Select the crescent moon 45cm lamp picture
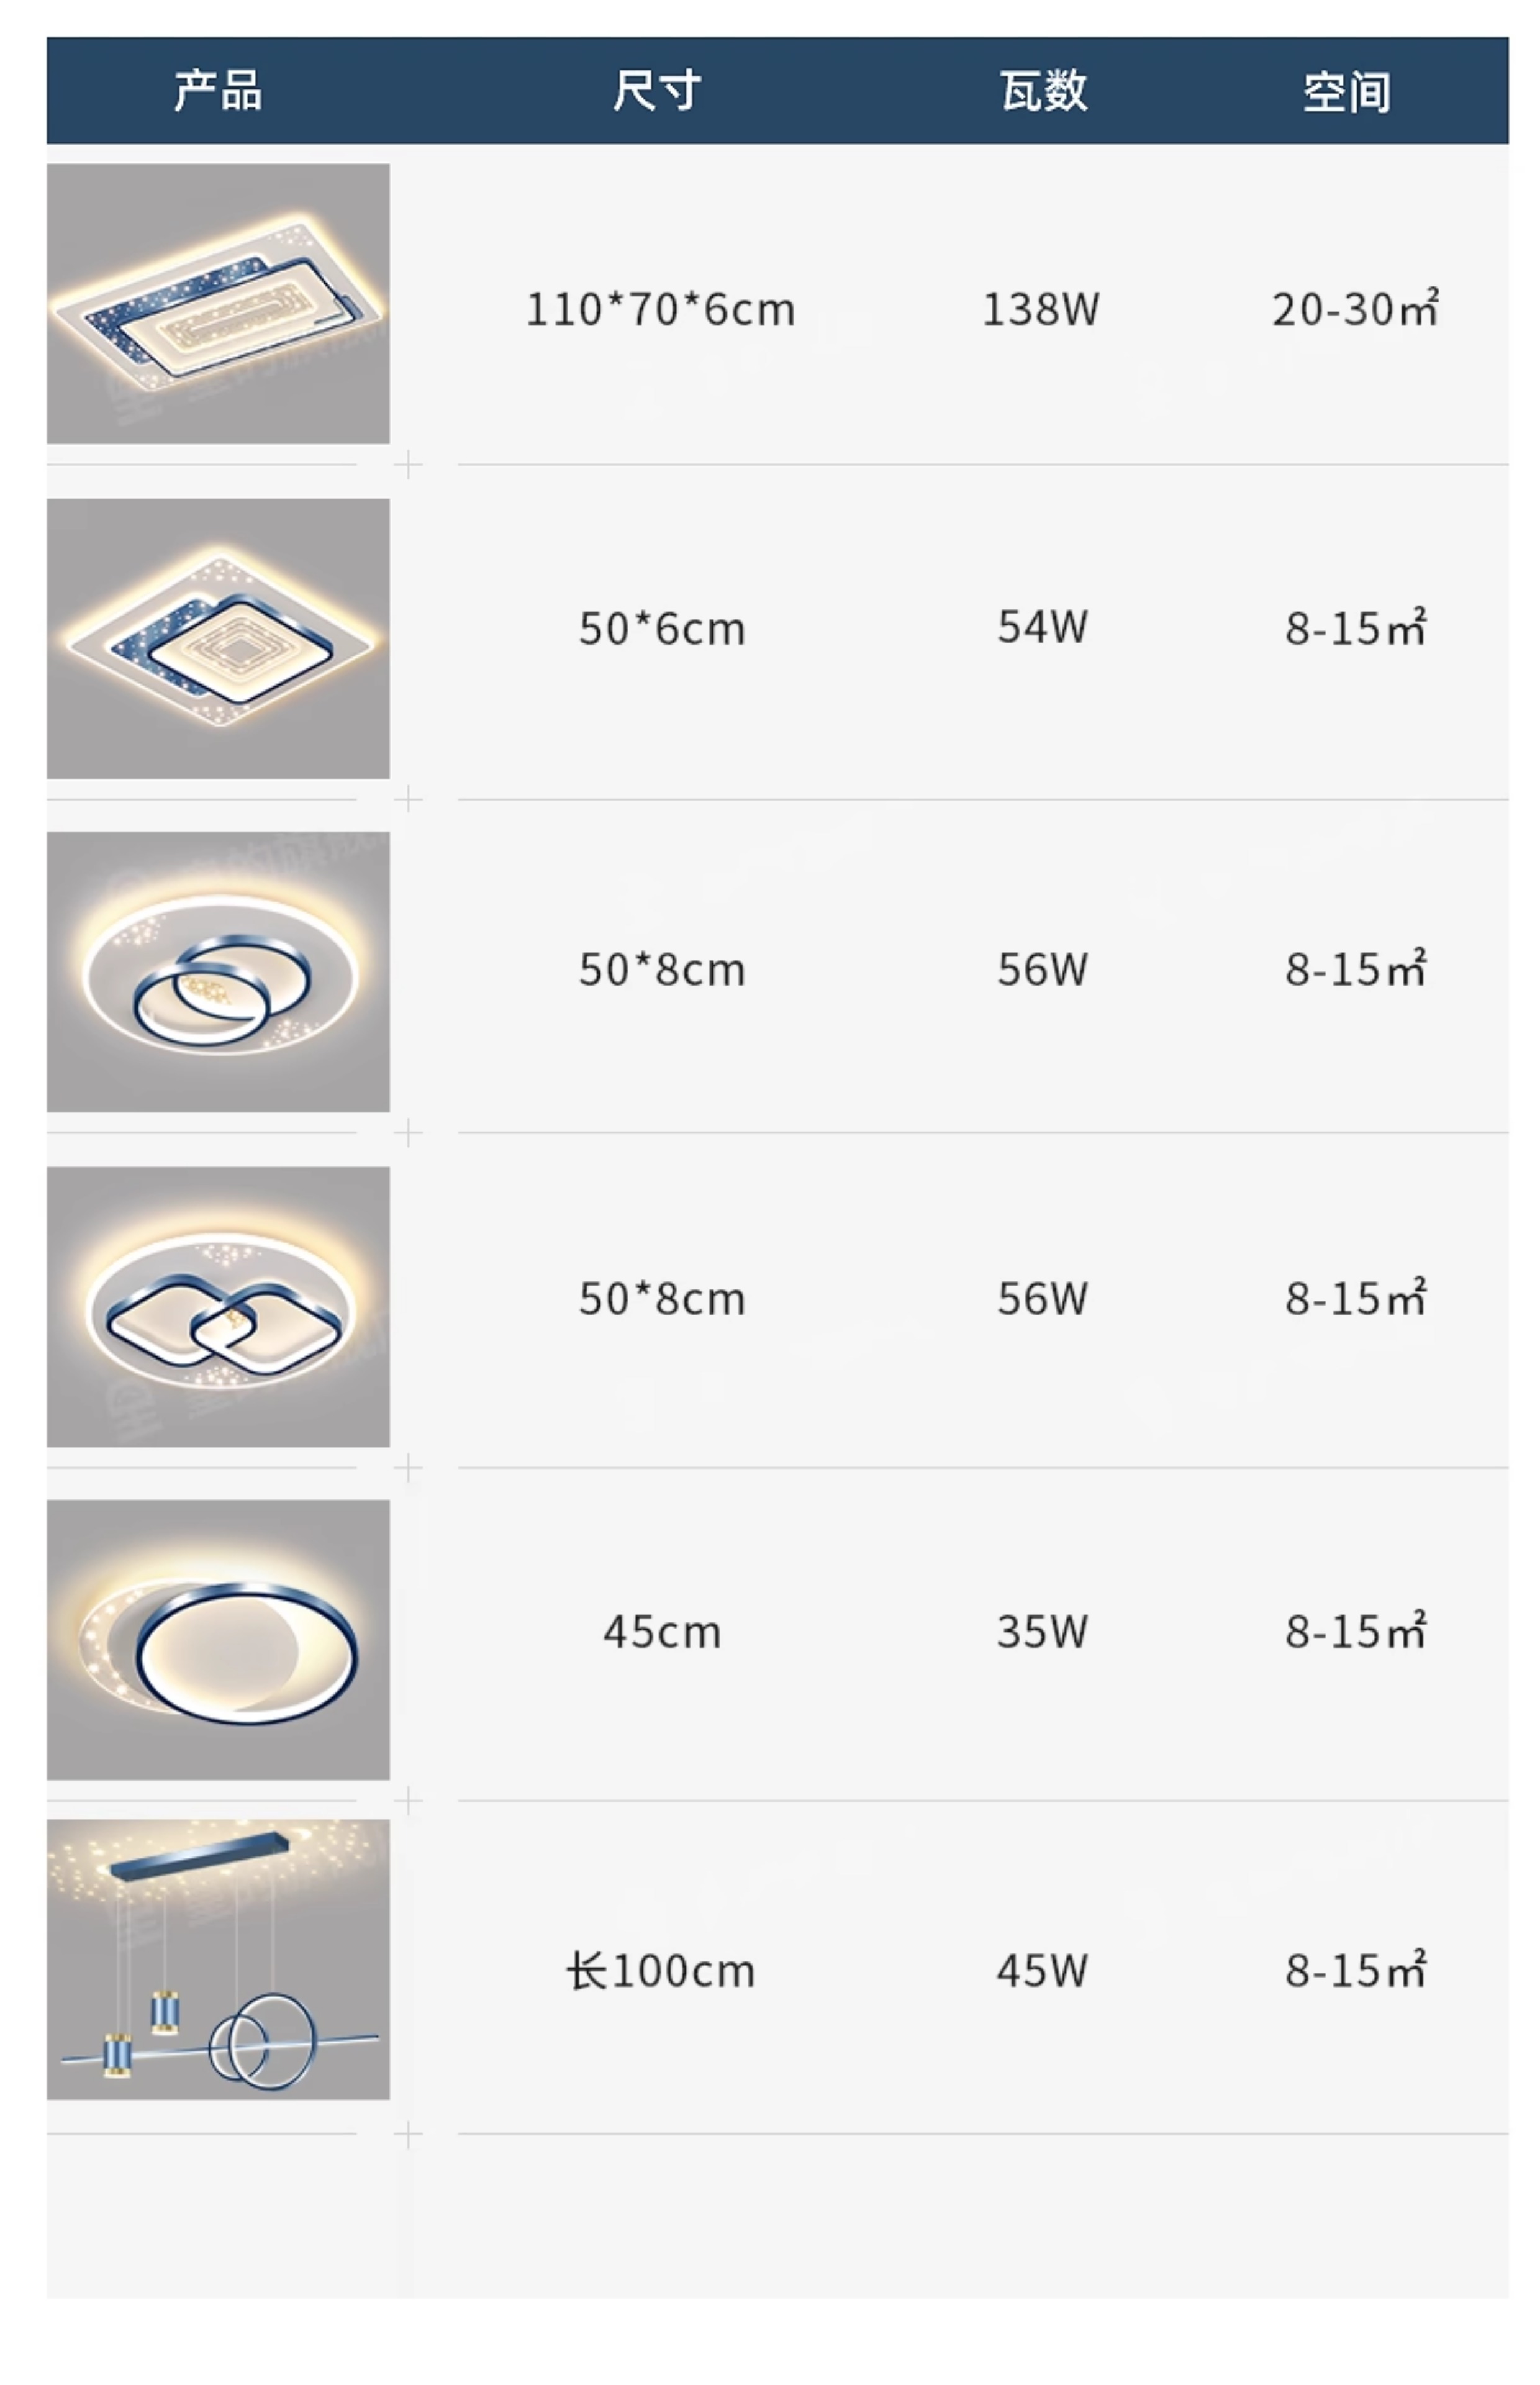Image resolution: width=1540 pixels, height=2385 pixels. tap(218, 1639)
